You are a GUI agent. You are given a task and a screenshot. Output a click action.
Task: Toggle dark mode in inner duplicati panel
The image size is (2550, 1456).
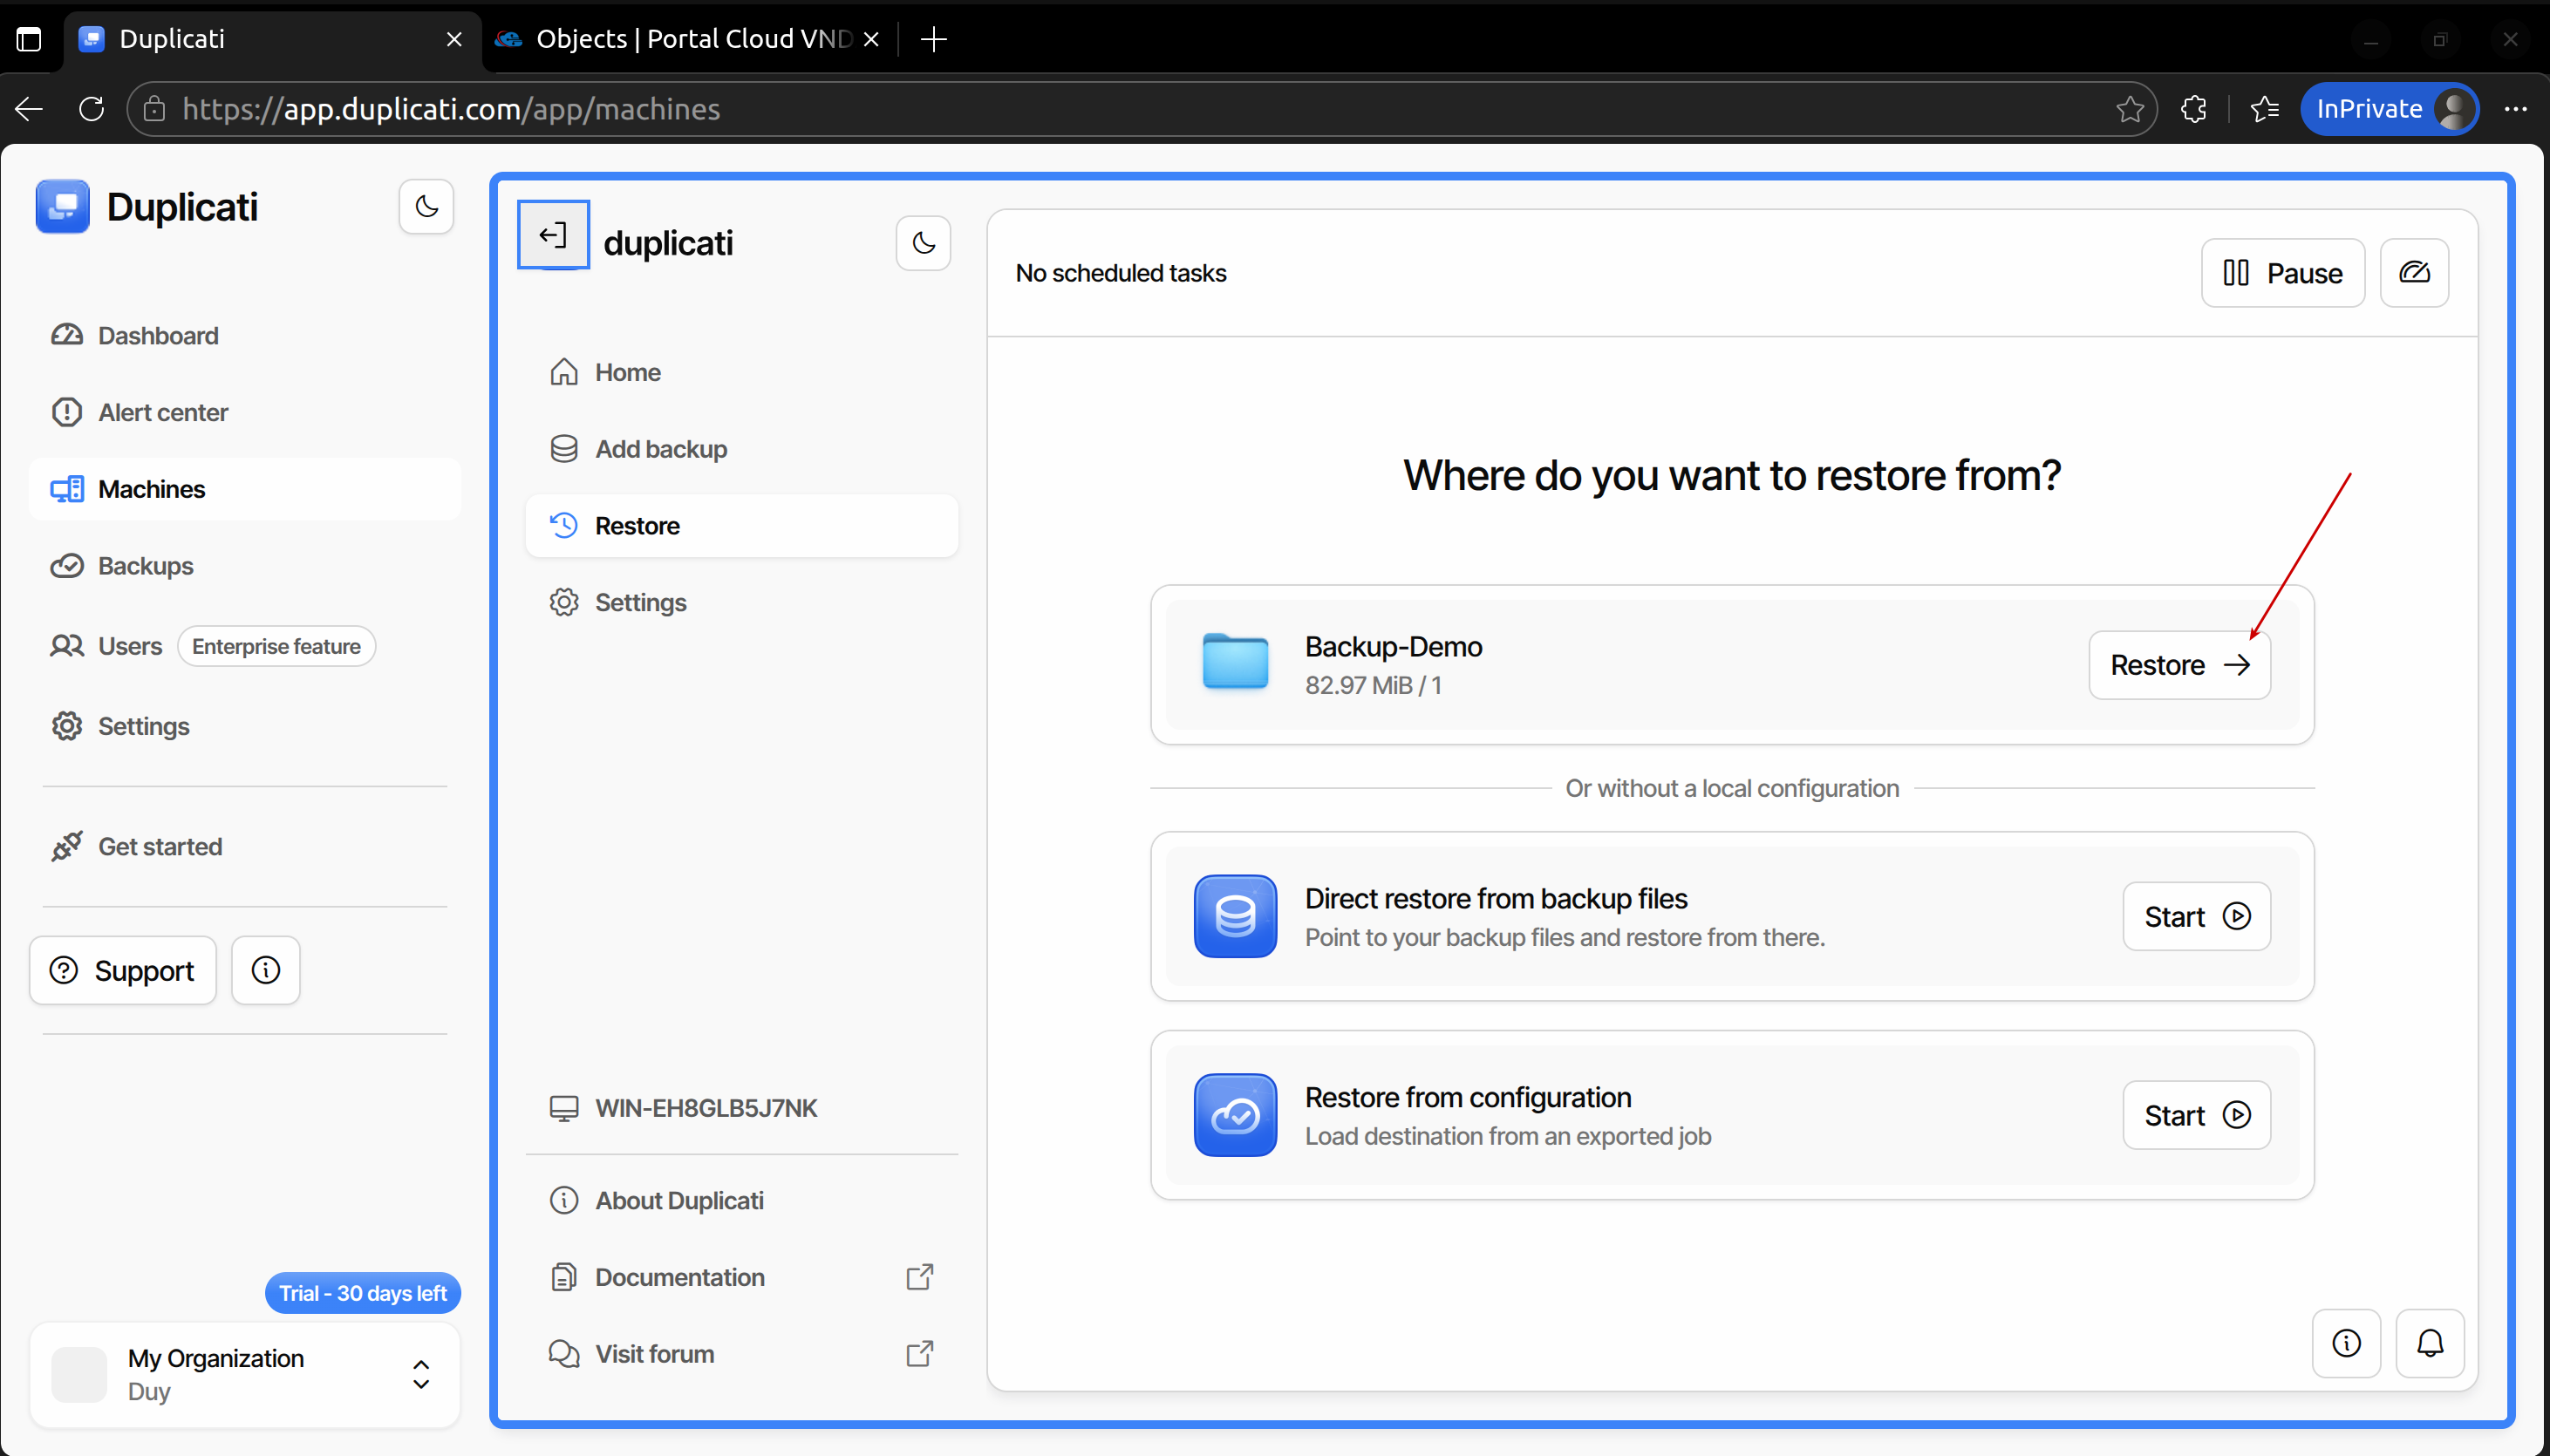click(923, 243)
